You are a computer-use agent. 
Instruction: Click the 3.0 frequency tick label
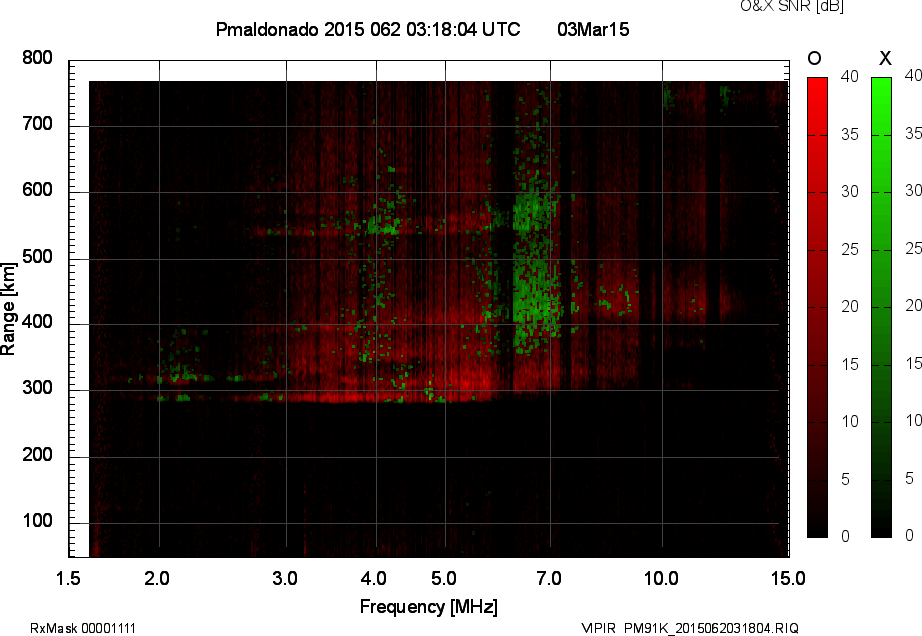pos(285,579)
